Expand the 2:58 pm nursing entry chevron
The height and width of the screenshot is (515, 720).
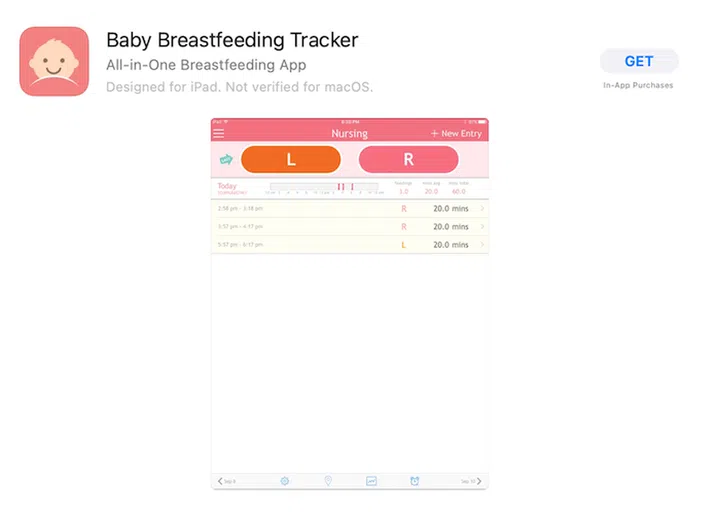482,209
